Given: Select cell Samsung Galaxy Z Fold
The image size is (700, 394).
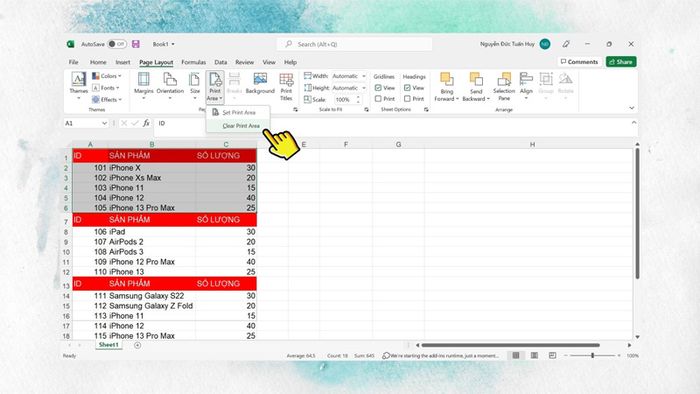Looking at the screenshot, I should coord(151,306).
